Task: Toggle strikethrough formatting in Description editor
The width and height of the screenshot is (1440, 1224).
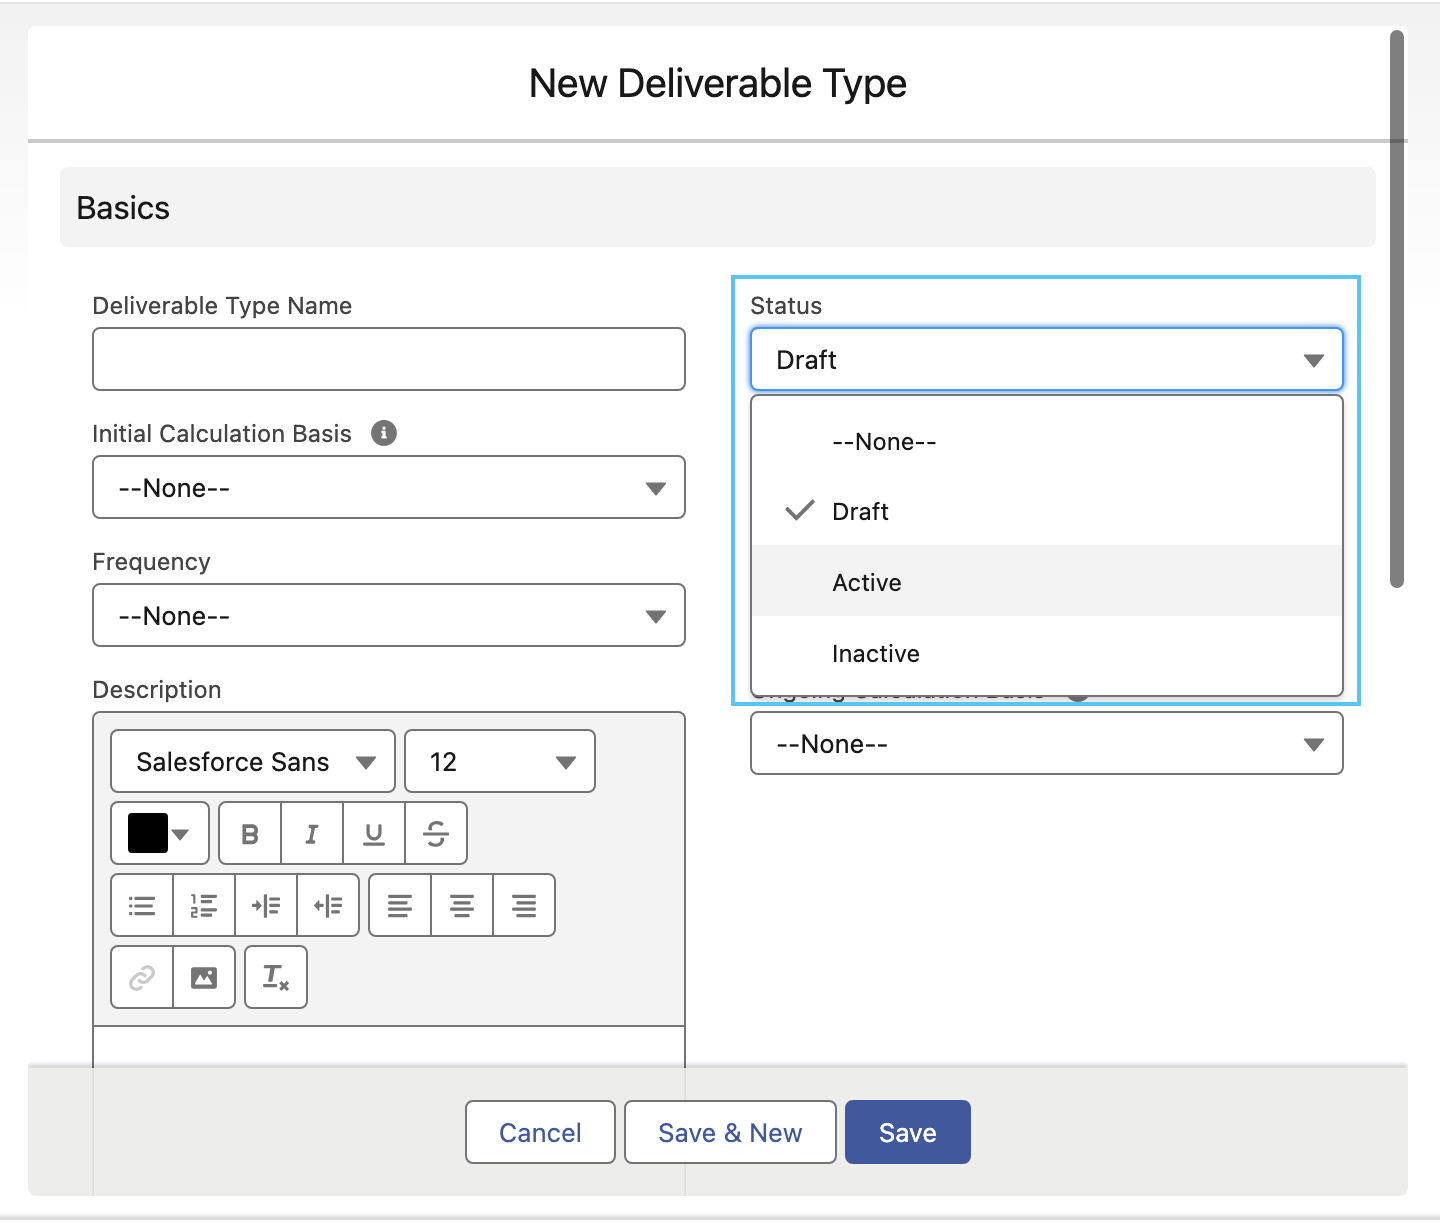Action: [x=436, y=833]
